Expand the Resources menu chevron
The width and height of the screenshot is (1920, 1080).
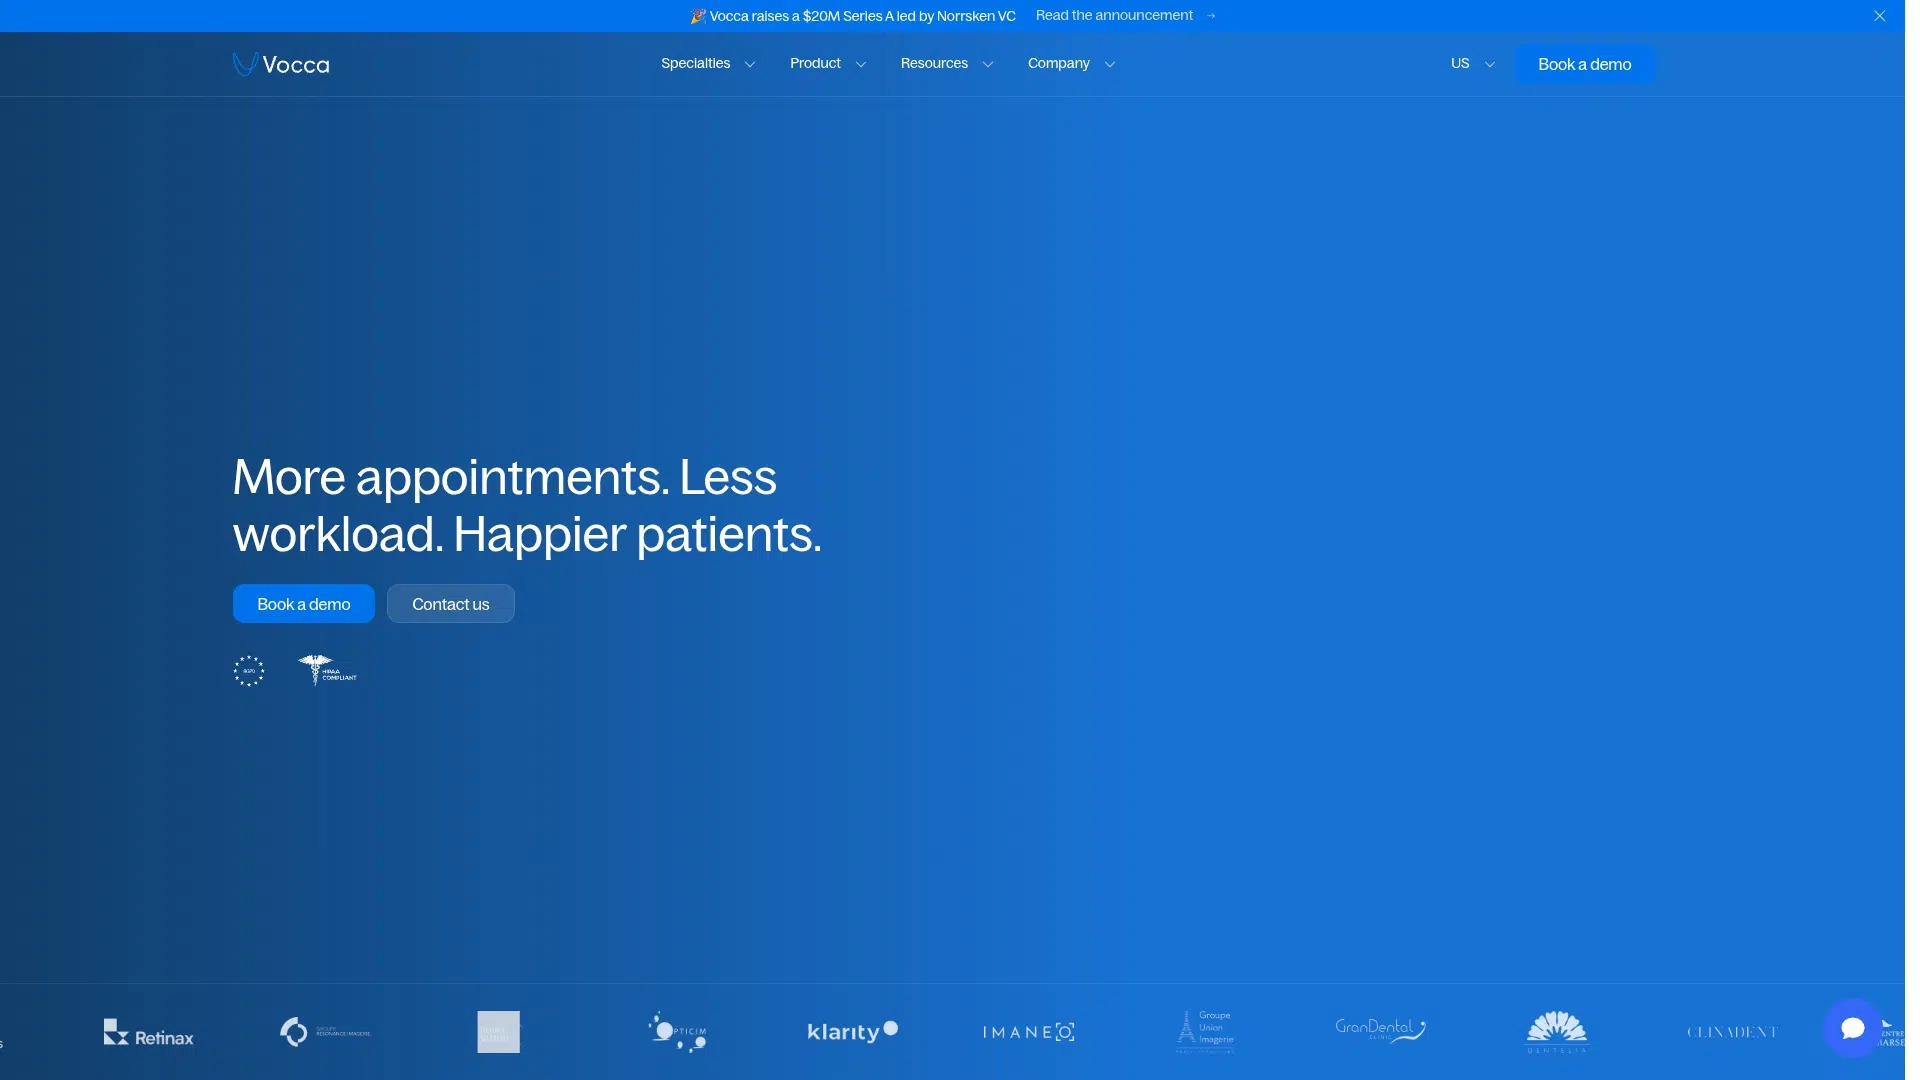988,64
